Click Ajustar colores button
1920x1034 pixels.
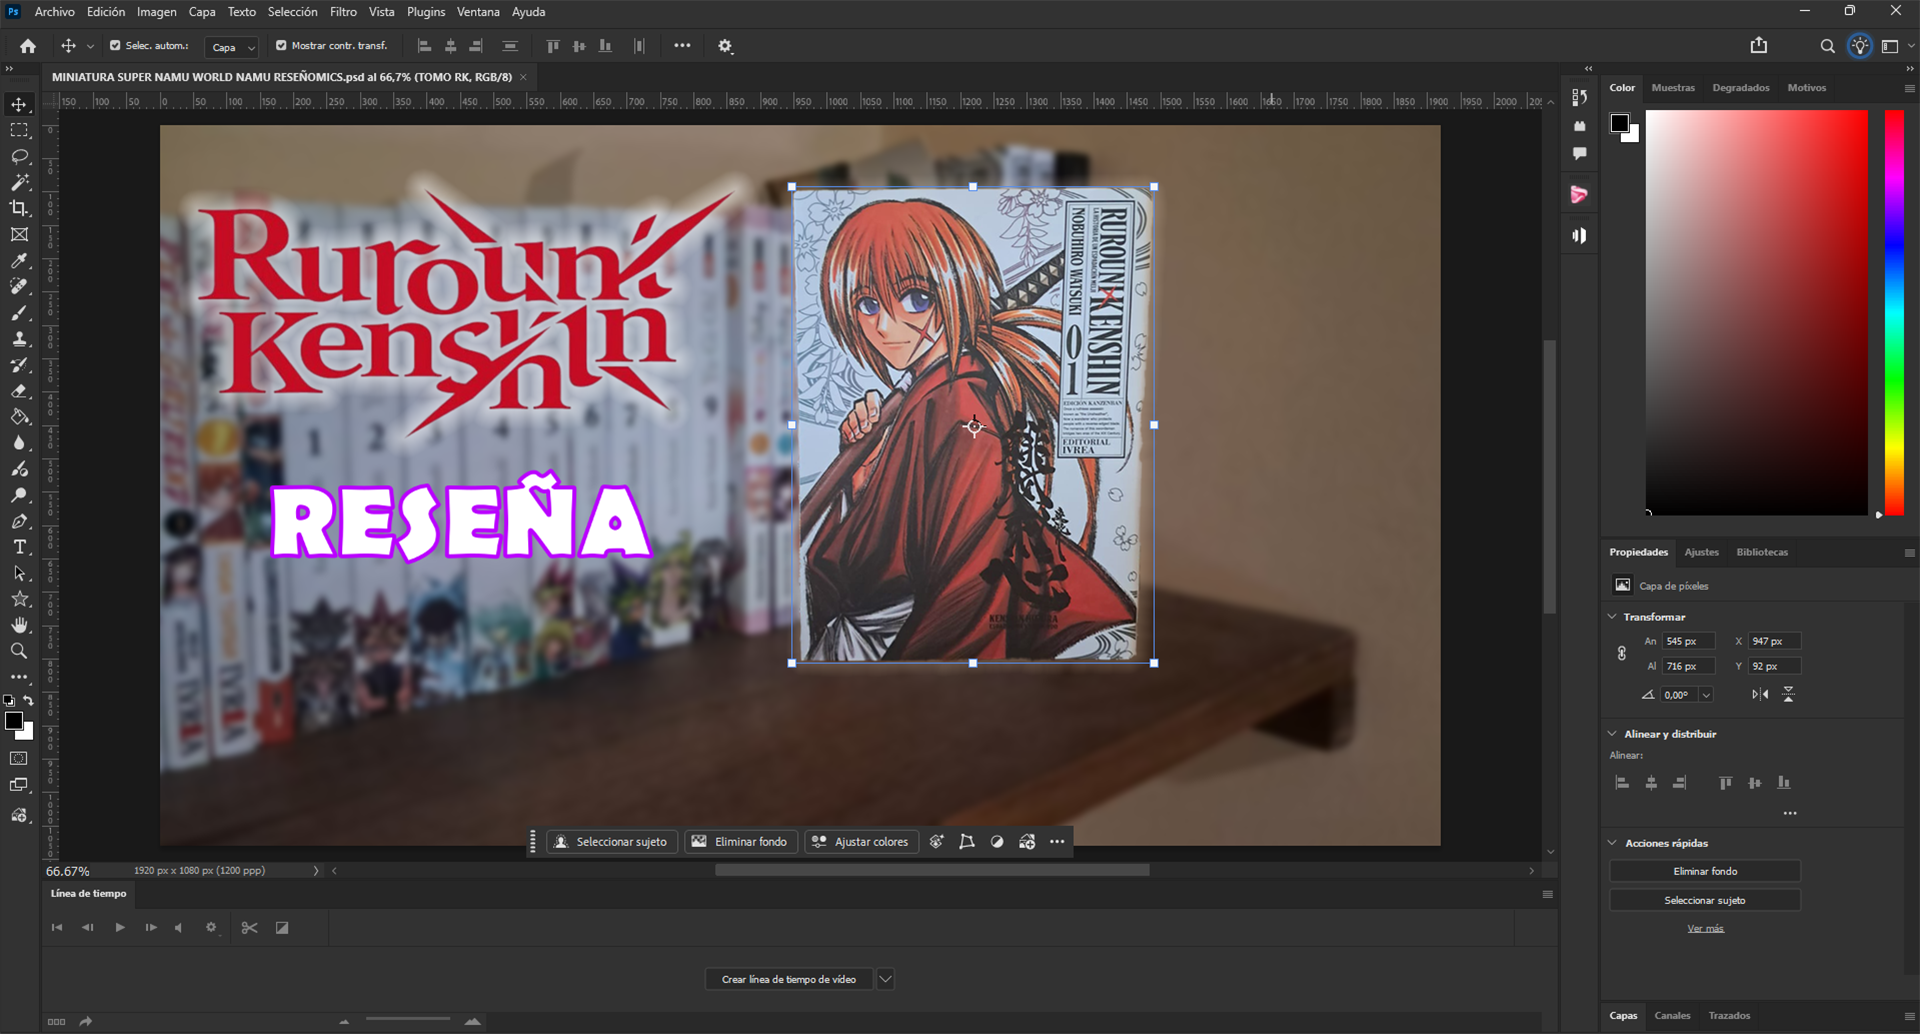860,842
